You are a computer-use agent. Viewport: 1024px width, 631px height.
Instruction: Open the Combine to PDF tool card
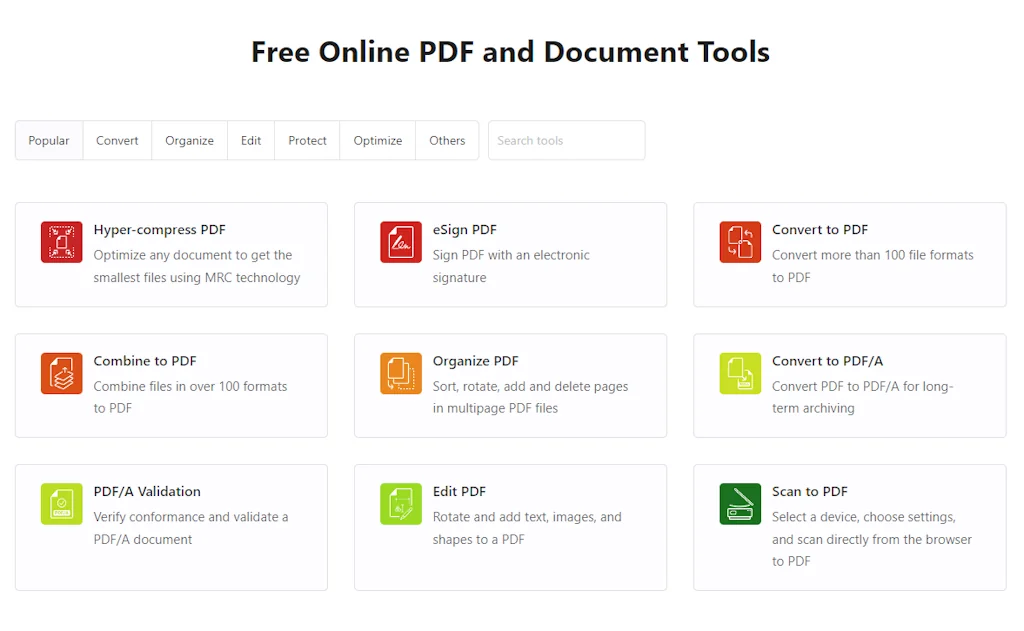click(171, 385)
